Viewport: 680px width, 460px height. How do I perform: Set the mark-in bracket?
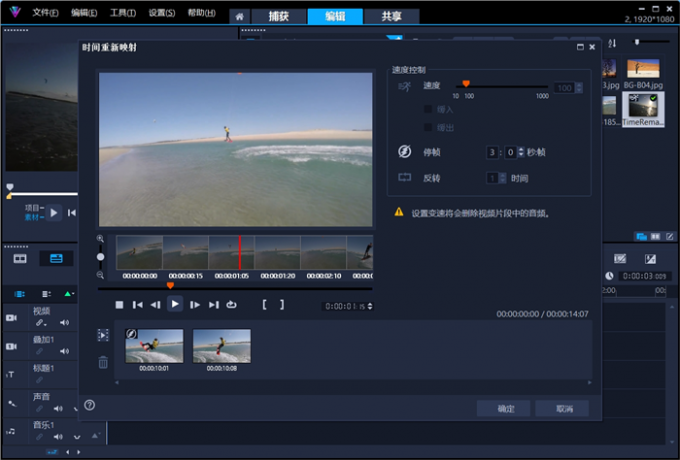click(x=264, y=304)
